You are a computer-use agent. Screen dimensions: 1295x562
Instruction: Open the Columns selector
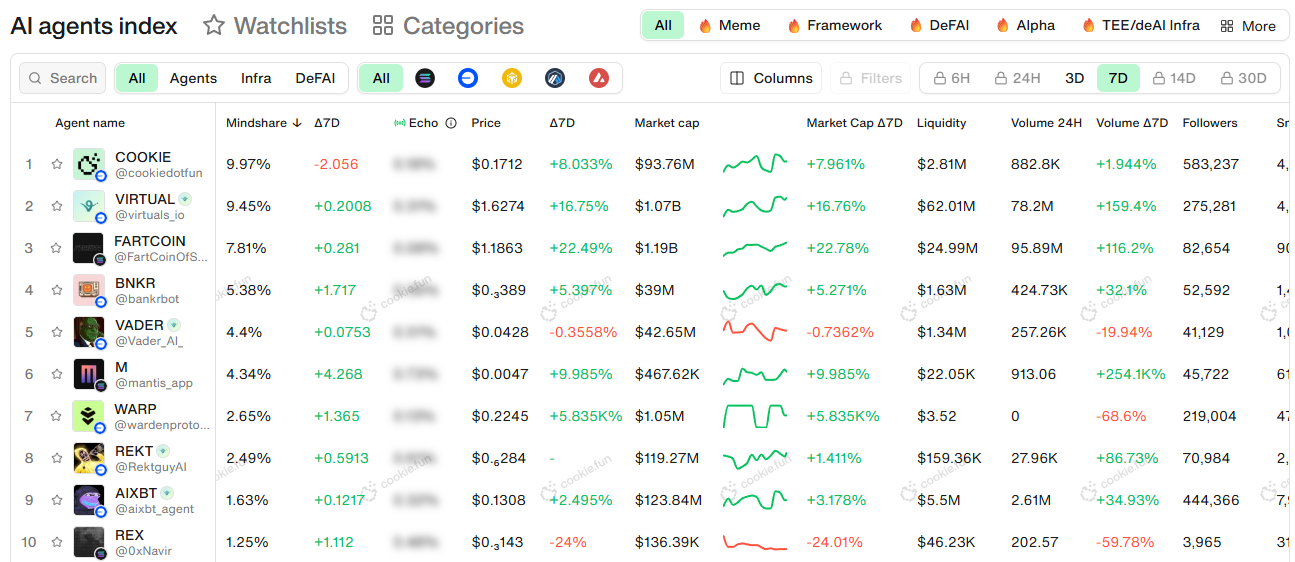[x=771, y=78]
